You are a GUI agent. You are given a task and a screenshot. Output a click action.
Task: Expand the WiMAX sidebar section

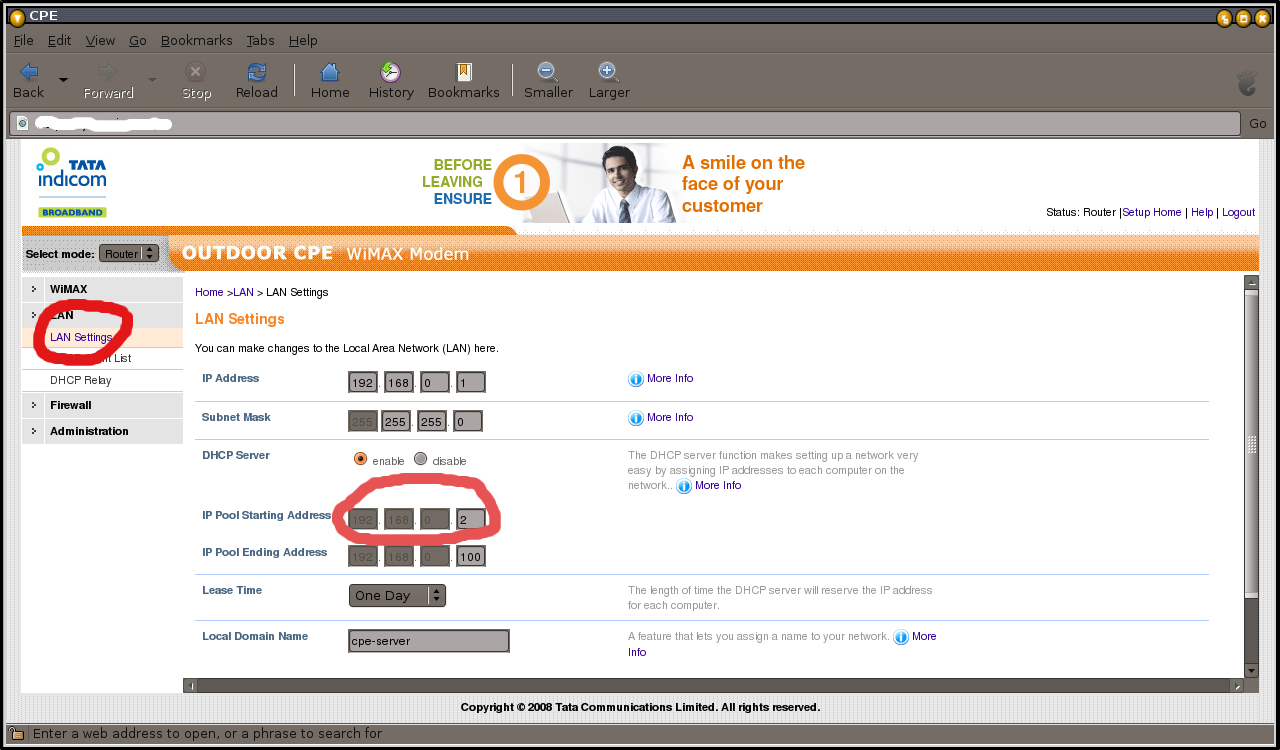tap(102, 289)
